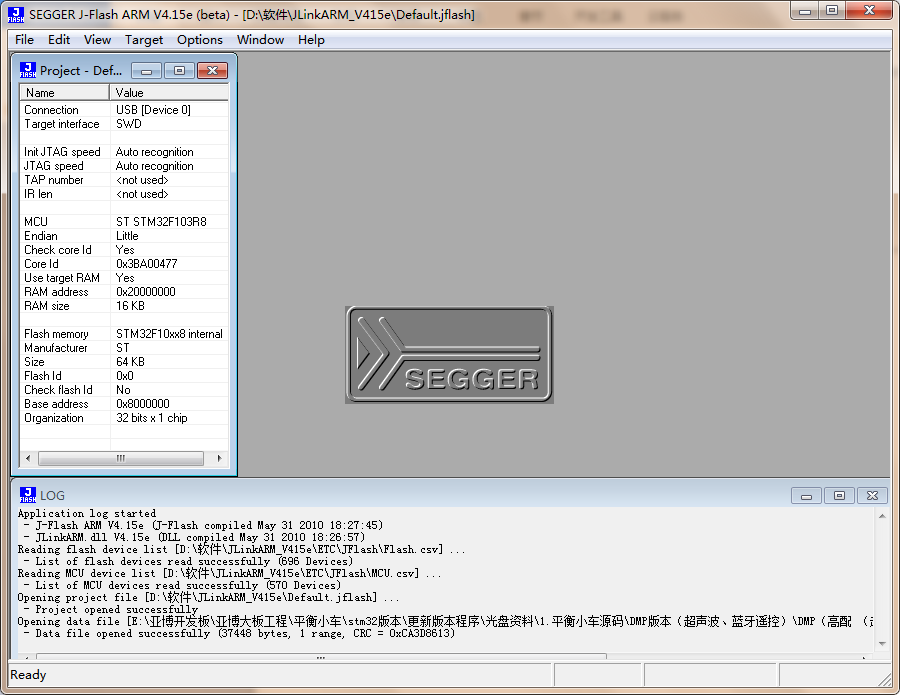Image resolution: width=900 pixels, height=695 pixels.
Task: Click the Project panel right scroll arrow
Action: pyautogui.click(x=219, y=458)
